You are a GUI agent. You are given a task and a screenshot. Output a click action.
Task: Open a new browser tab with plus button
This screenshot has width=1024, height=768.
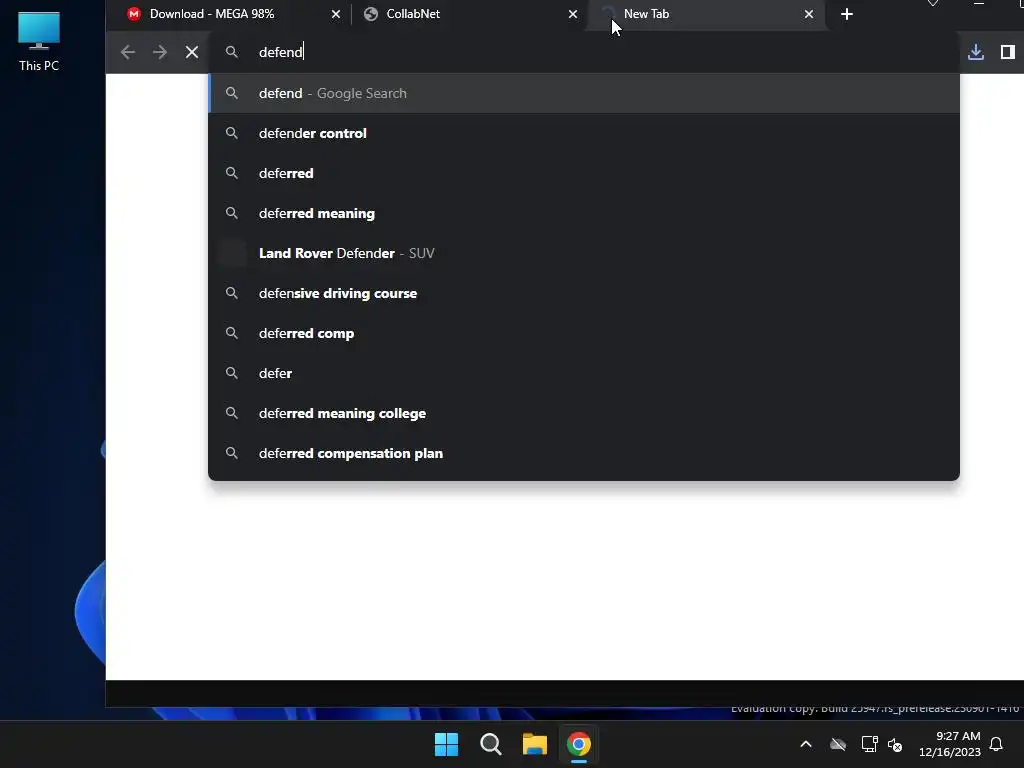click(x=846, y=14)
